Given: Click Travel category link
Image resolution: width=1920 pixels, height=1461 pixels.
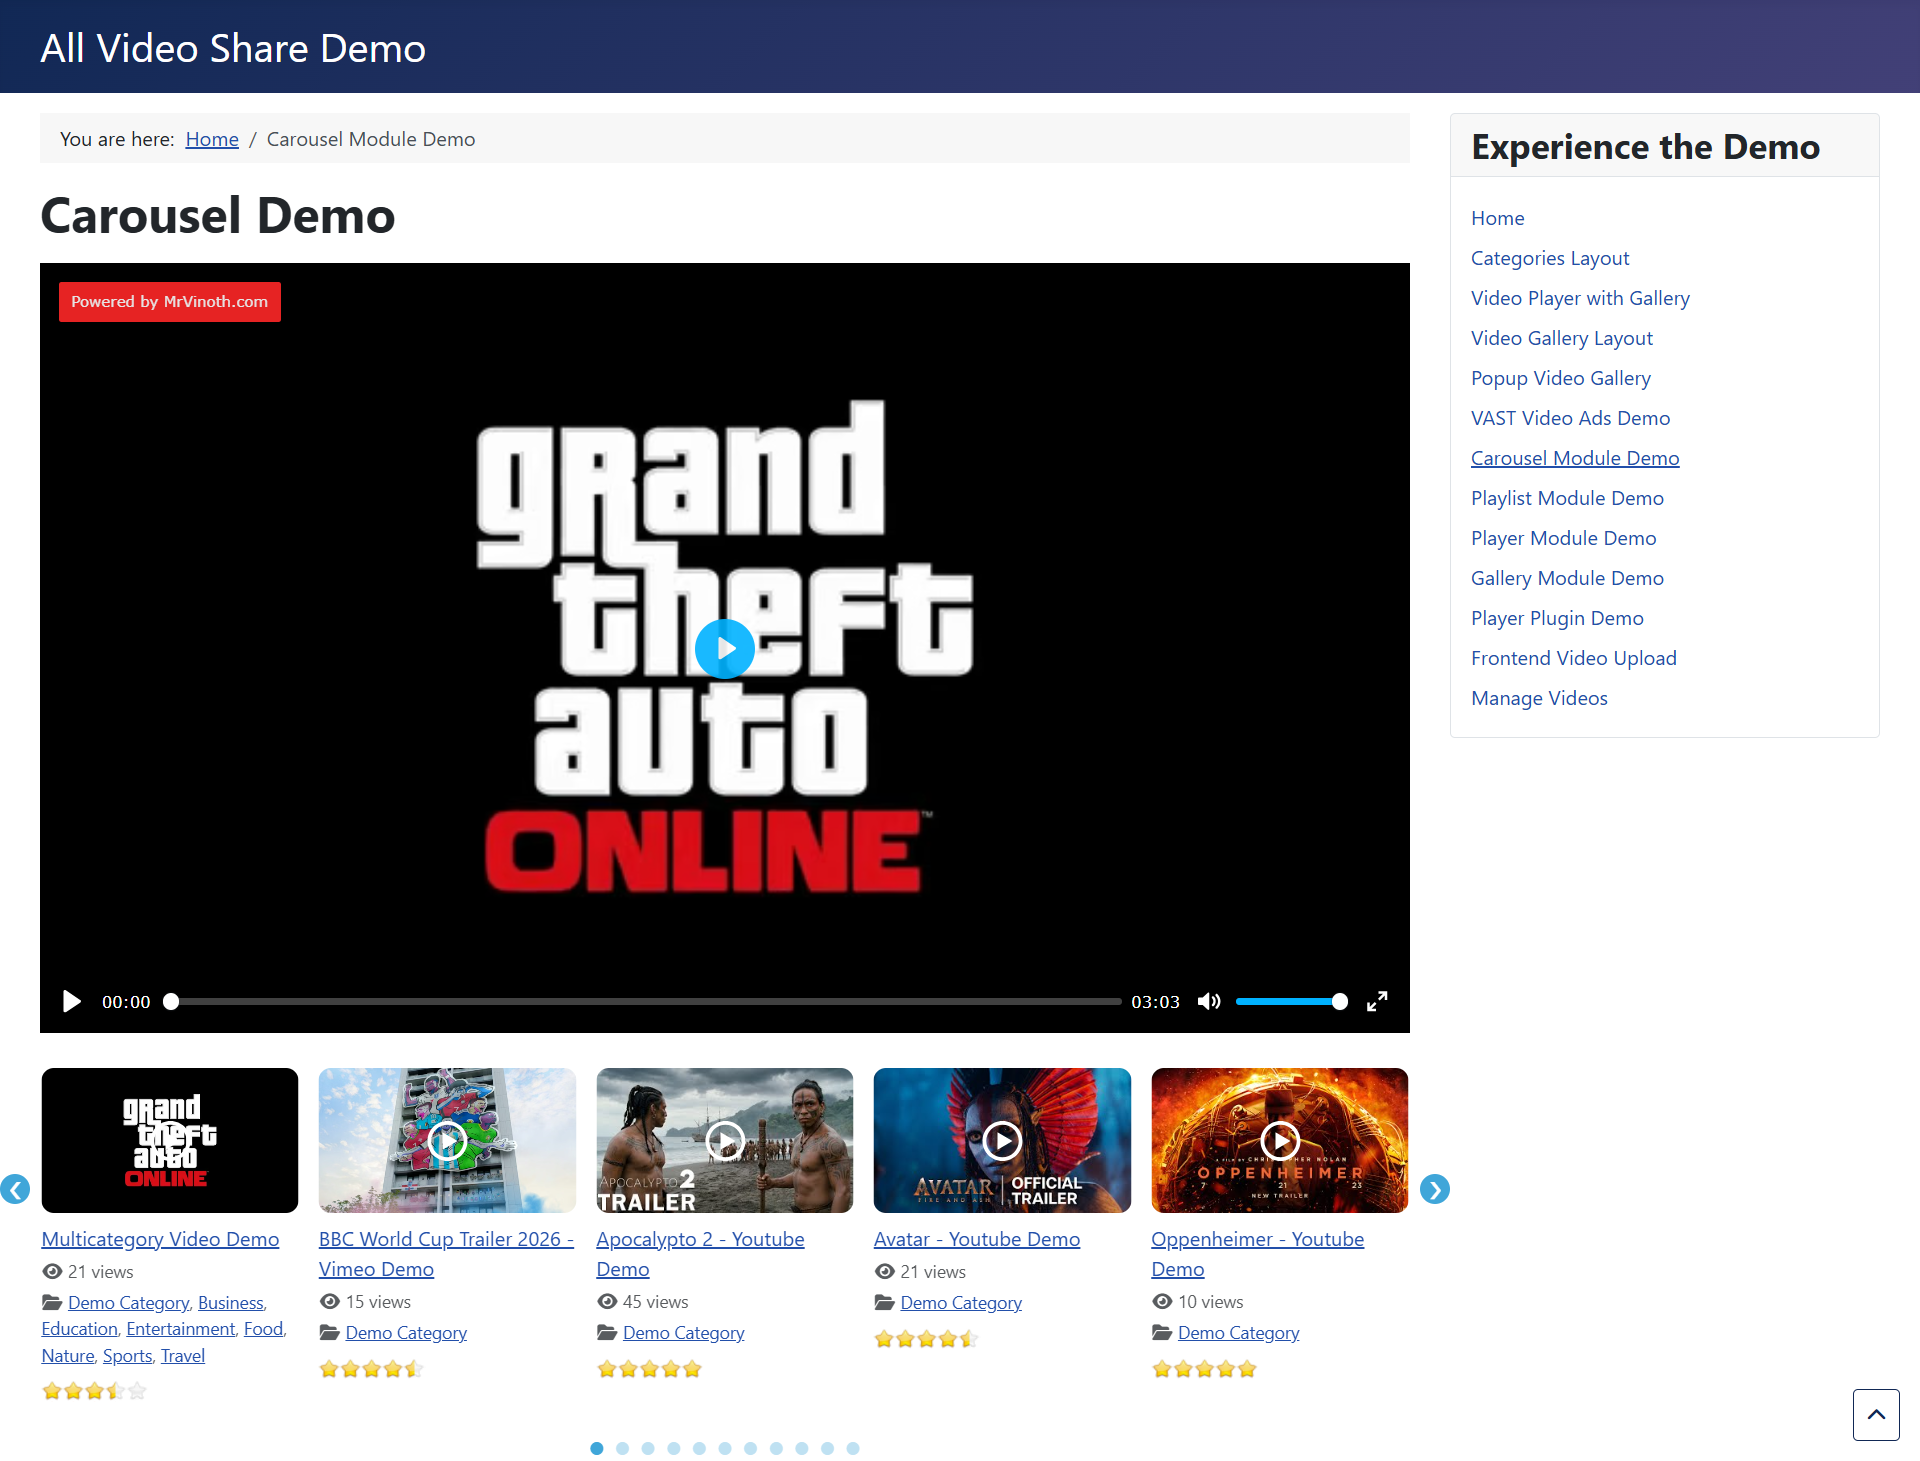Looking at the screenshot, I should (183, 1356).
